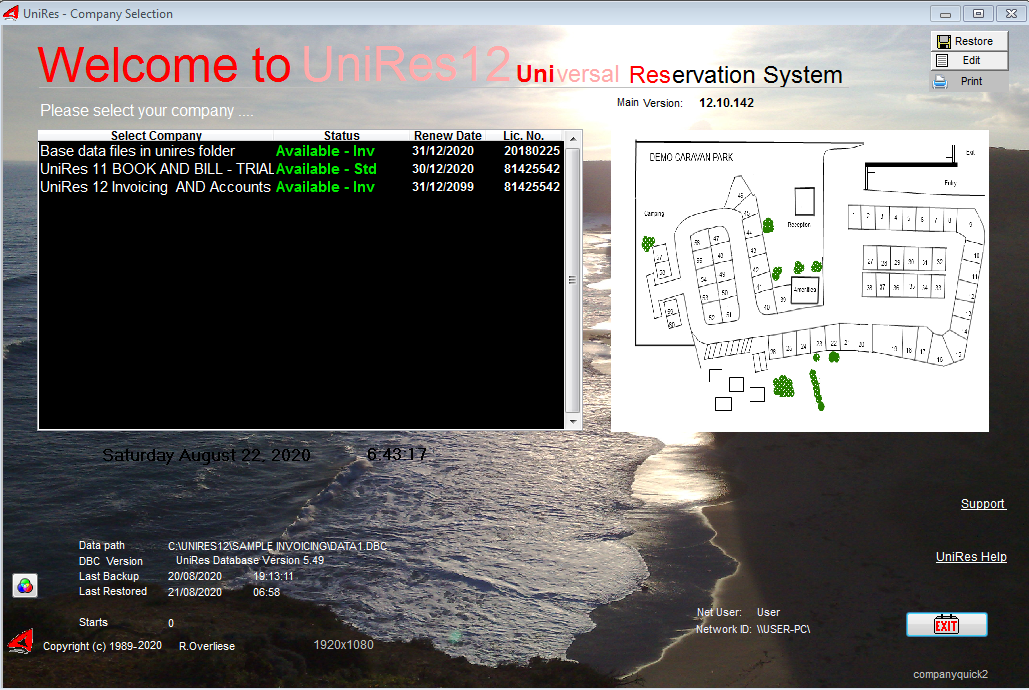
Task: Select 'UniRes 11 BOOK AND BILL - TRIAL' company
Action: 301,169
